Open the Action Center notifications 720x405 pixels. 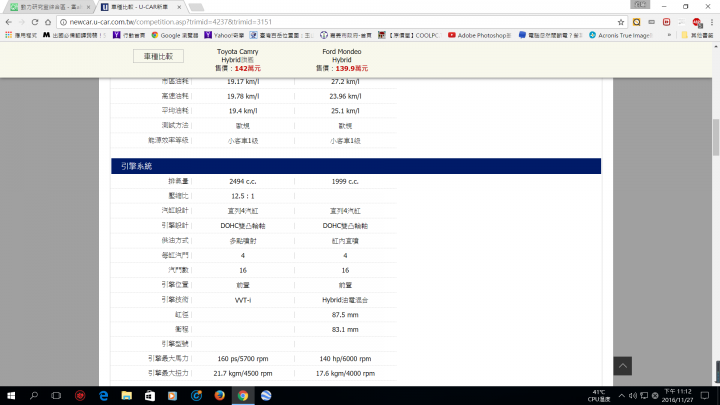point(705,395)
